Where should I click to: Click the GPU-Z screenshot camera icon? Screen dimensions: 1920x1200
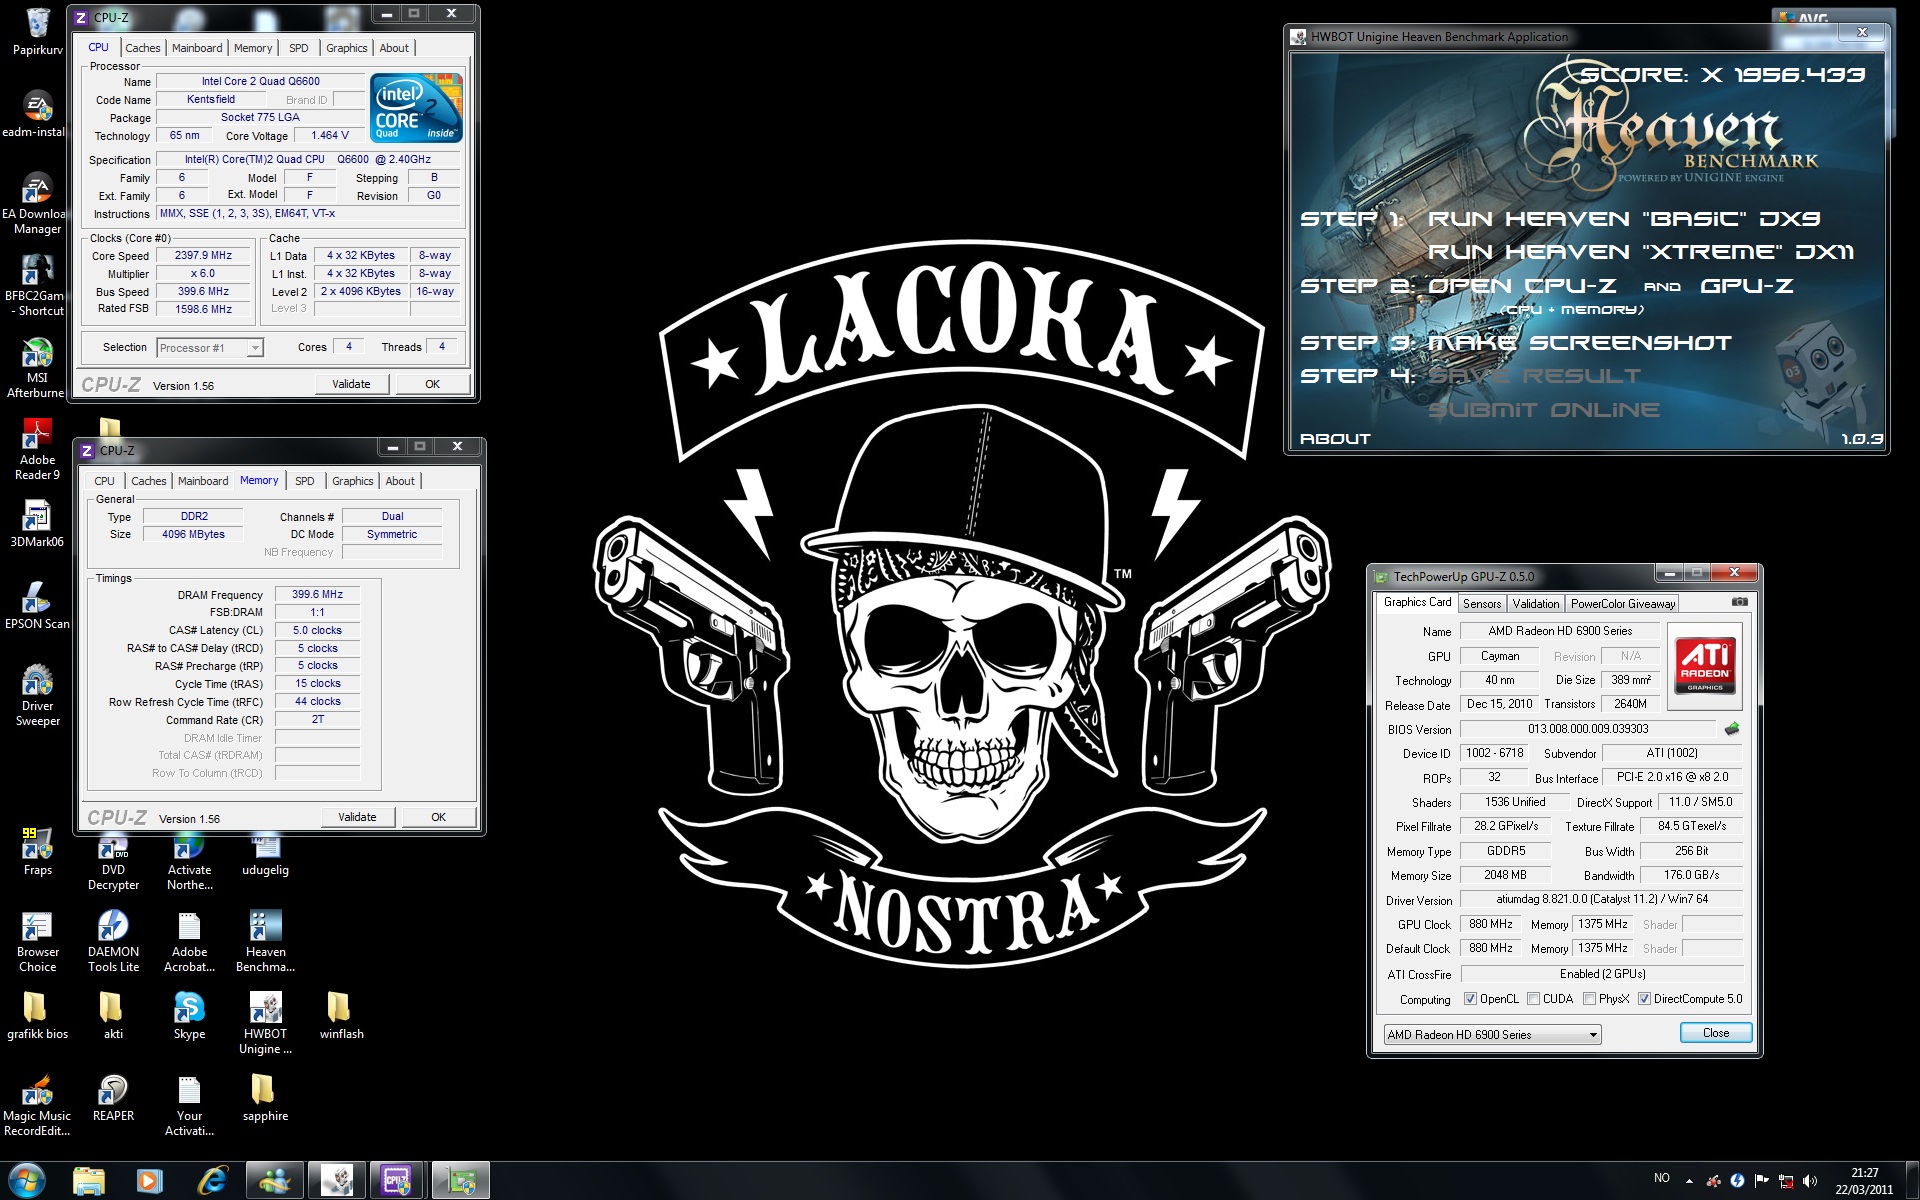[1740, 603]
